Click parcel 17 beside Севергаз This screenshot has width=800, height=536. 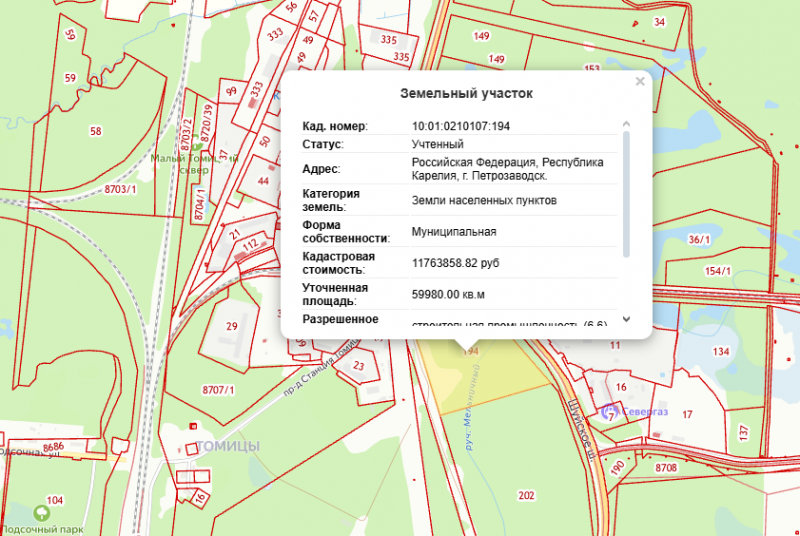pos(687,413)
